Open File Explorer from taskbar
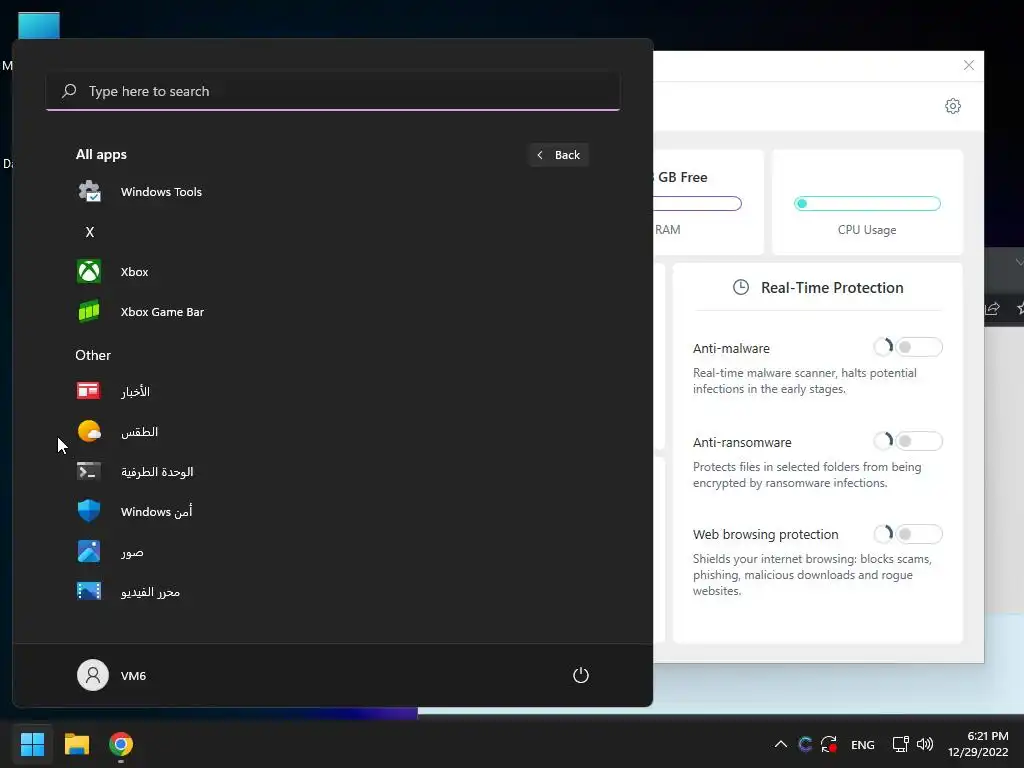The image size is (1024, 768). coord(76,744)
